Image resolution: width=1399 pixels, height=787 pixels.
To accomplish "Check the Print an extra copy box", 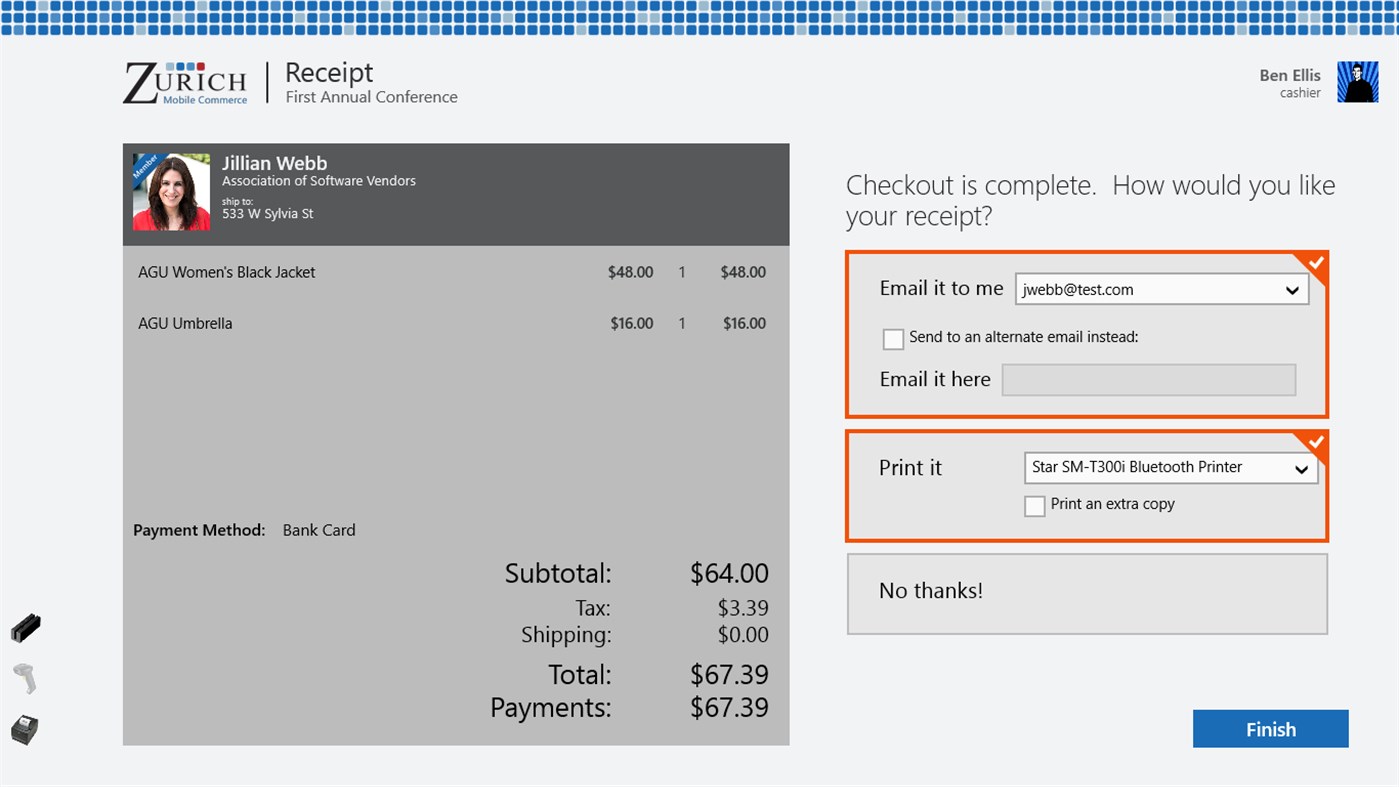I will (x=1034, y=506).
